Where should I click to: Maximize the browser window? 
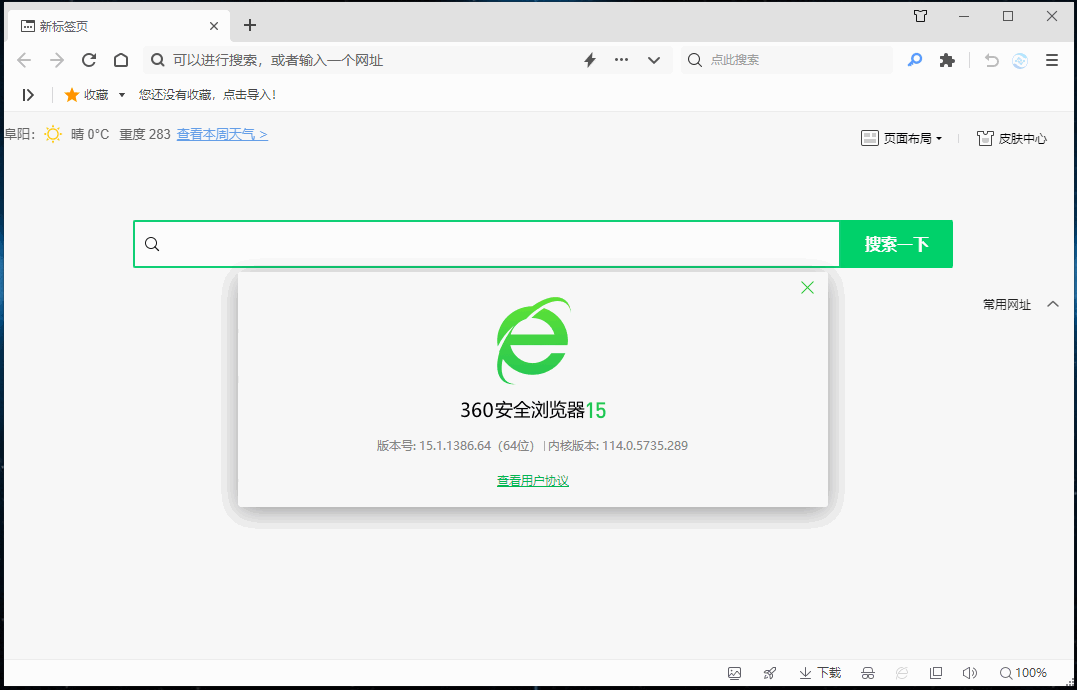(1008, 16)
